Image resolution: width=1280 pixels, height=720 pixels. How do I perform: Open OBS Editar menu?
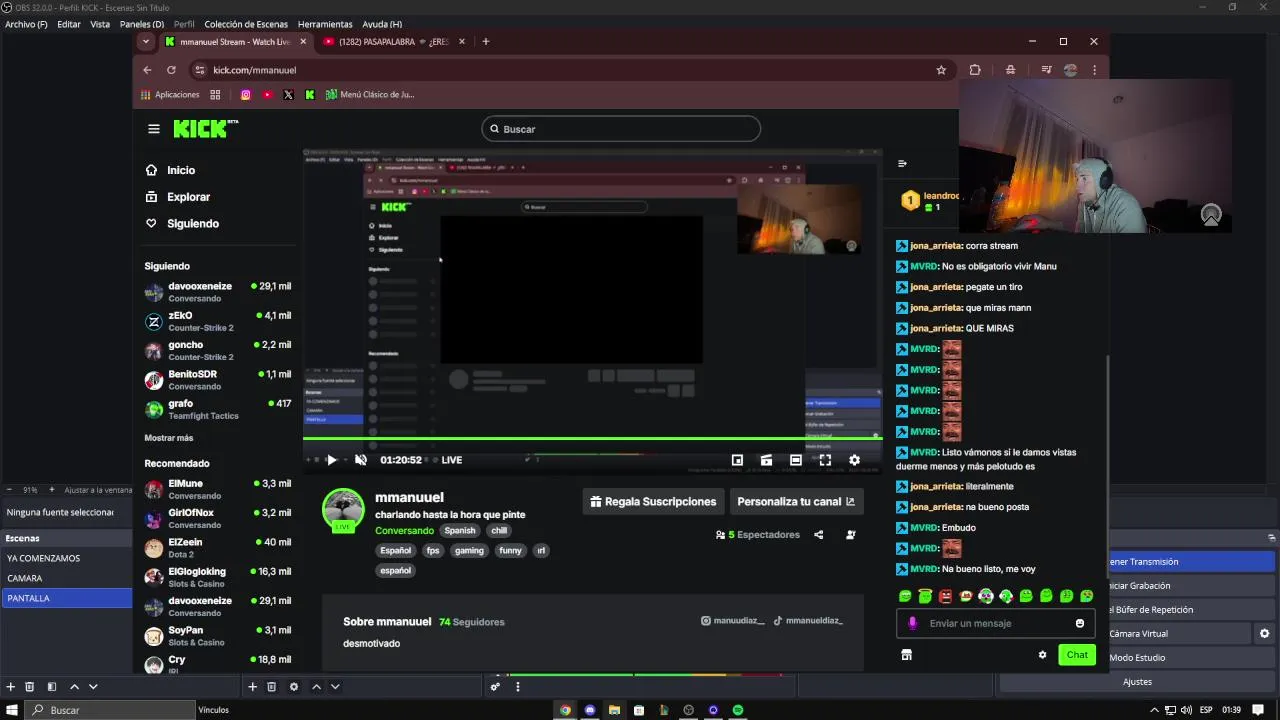tap(69, 24)
